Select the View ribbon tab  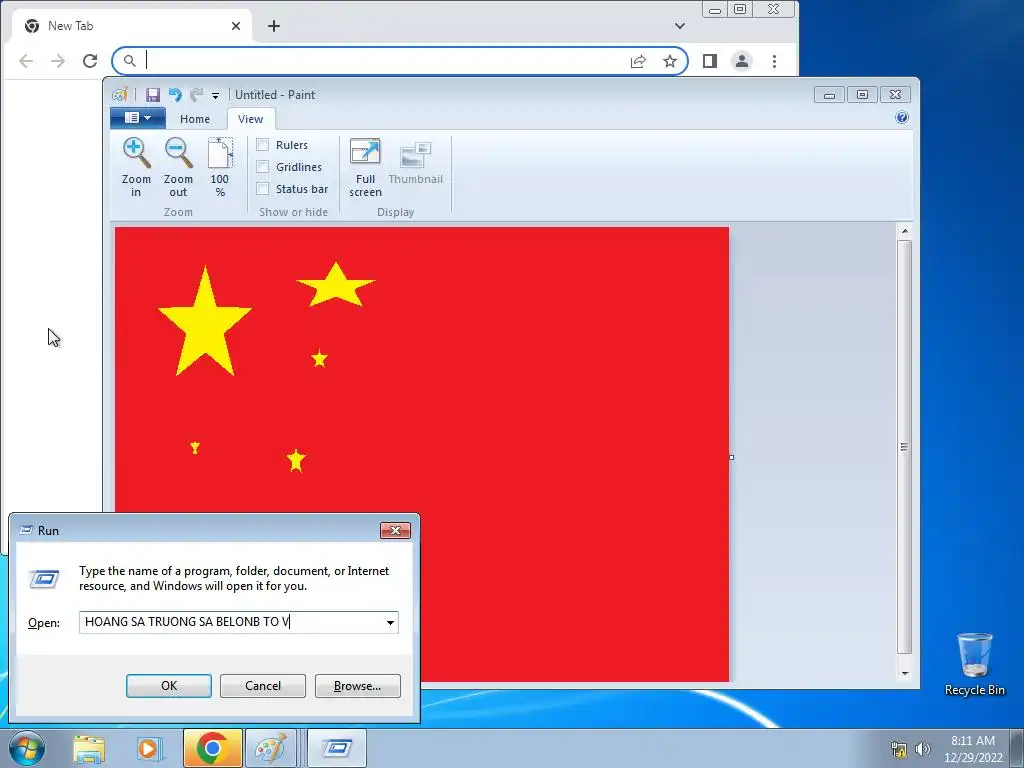click(250, 119)
